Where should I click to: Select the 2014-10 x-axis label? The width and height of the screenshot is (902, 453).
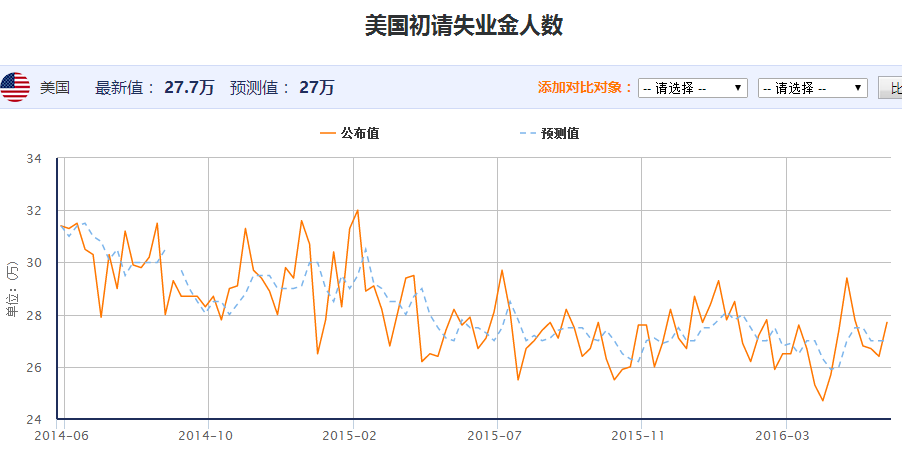click(x=208, y=436)
